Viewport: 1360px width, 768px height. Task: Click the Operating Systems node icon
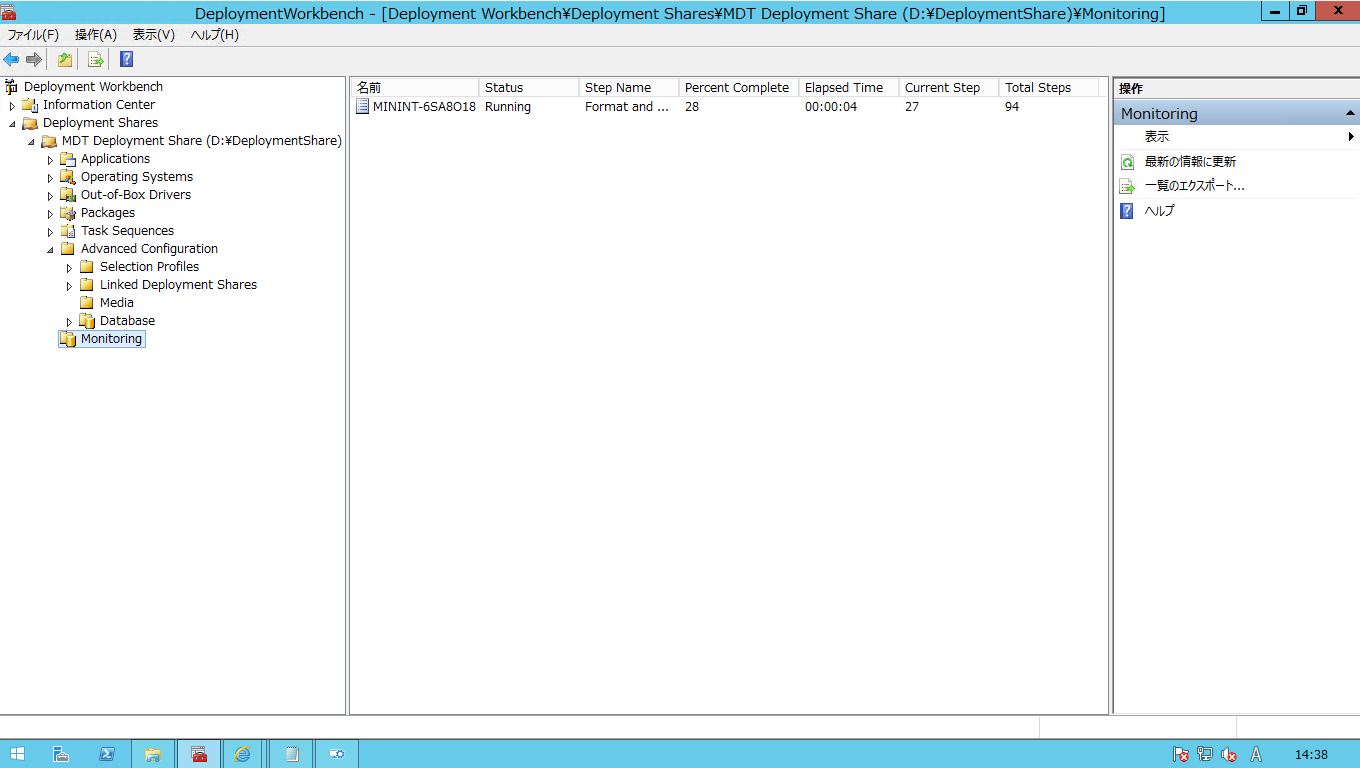point(68,177)
